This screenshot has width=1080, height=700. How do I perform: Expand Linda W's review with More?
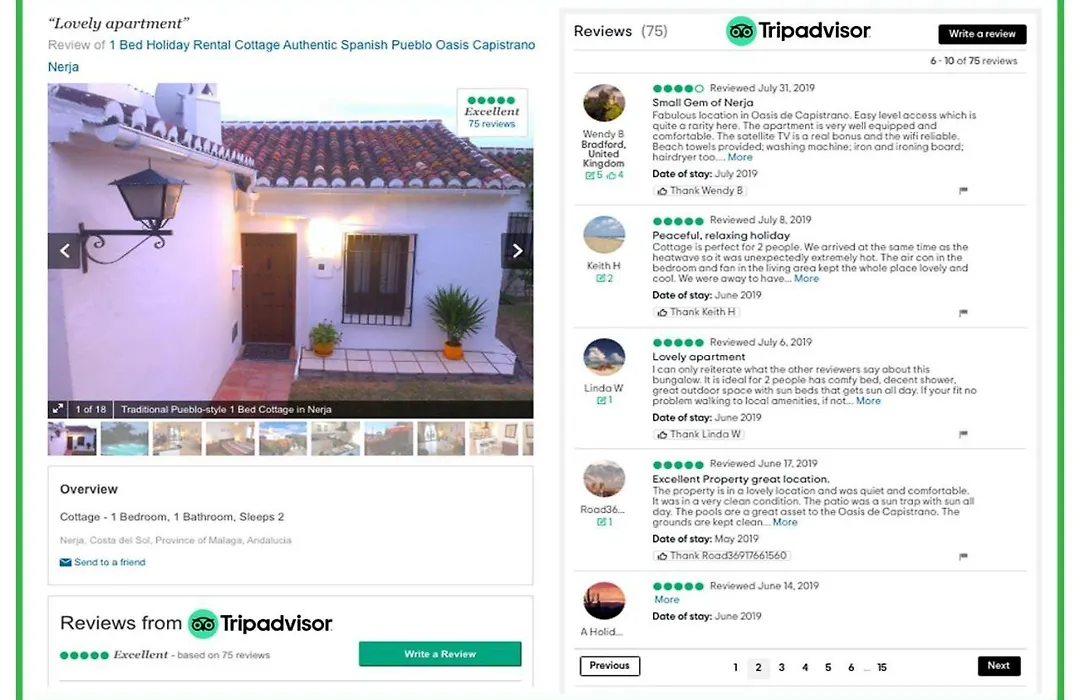(x=868, y=400)
